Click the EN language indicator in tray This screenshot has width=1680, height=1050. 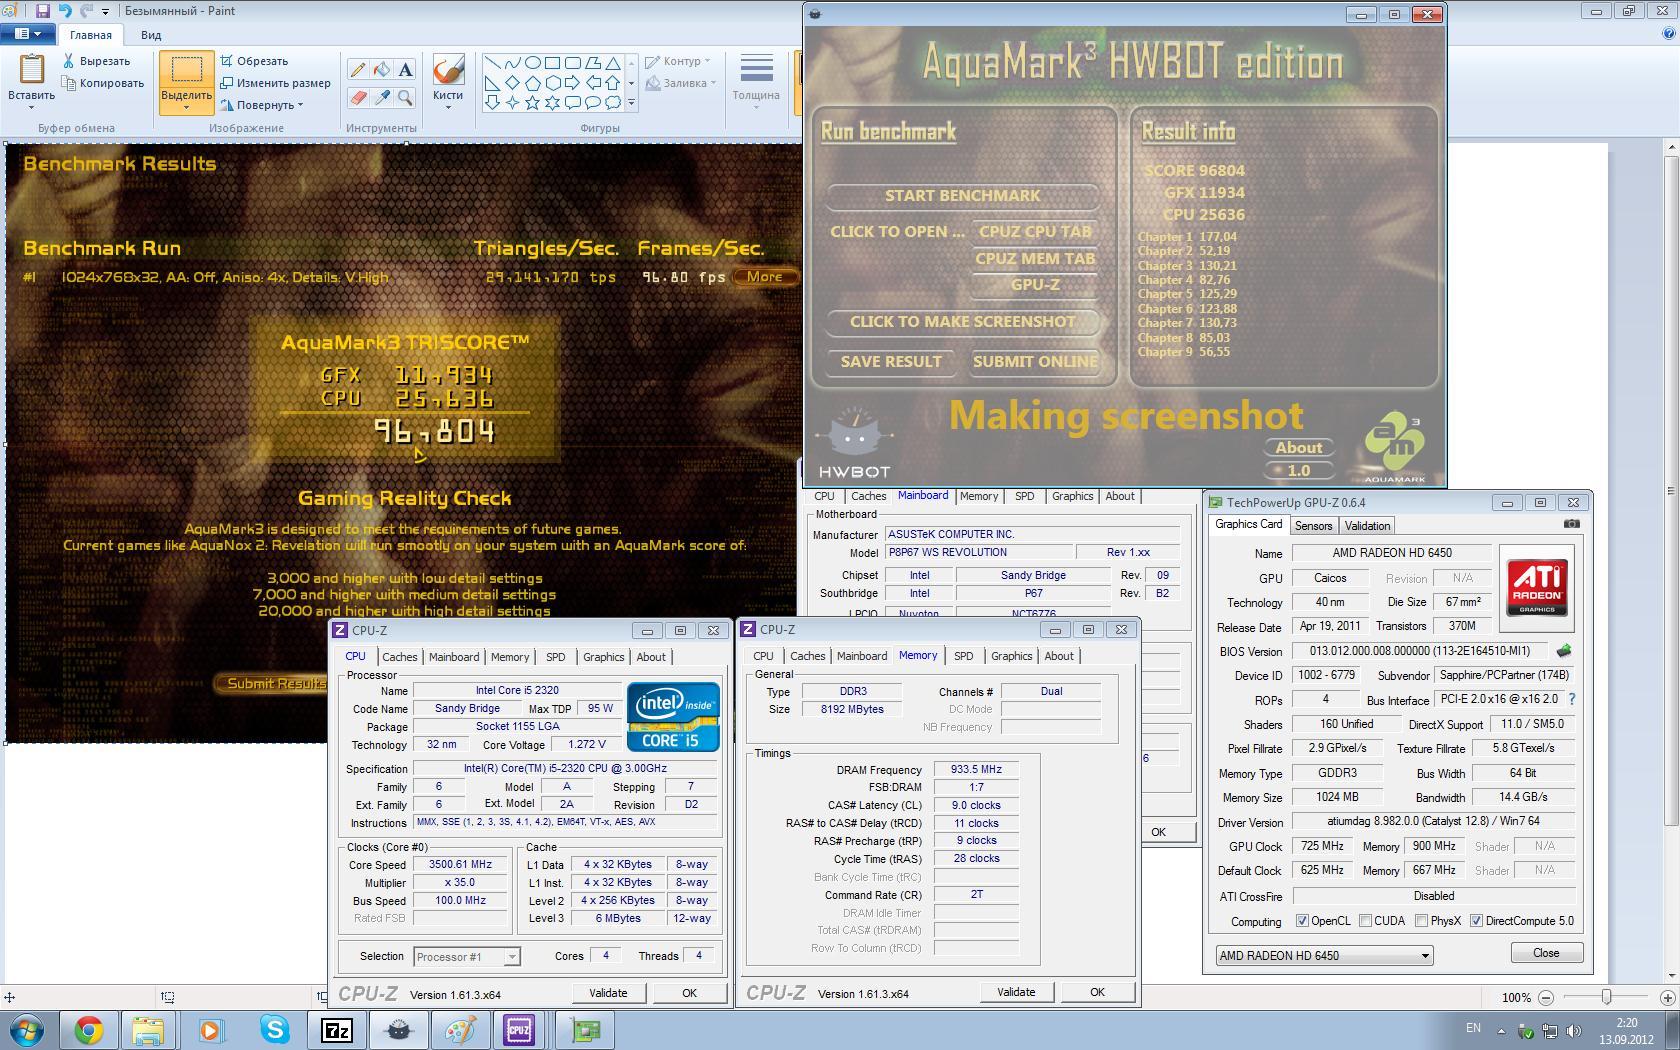coord(1473,1028)
